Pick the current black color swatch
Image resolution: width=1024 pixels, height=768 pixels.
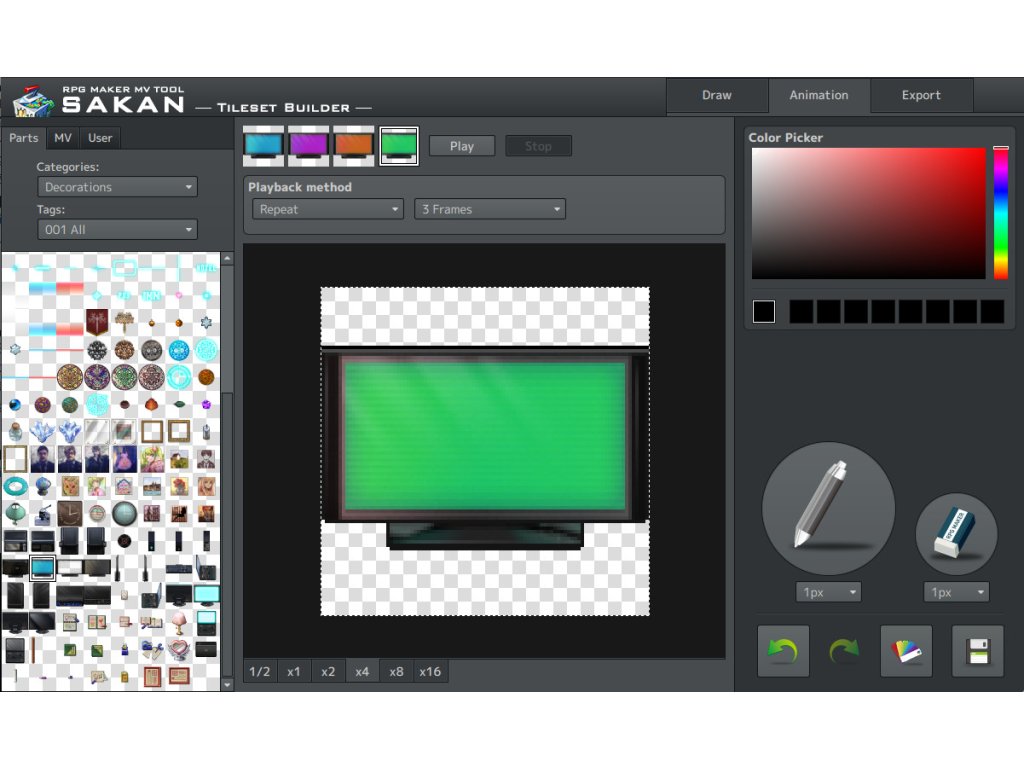tap(764, 312)
